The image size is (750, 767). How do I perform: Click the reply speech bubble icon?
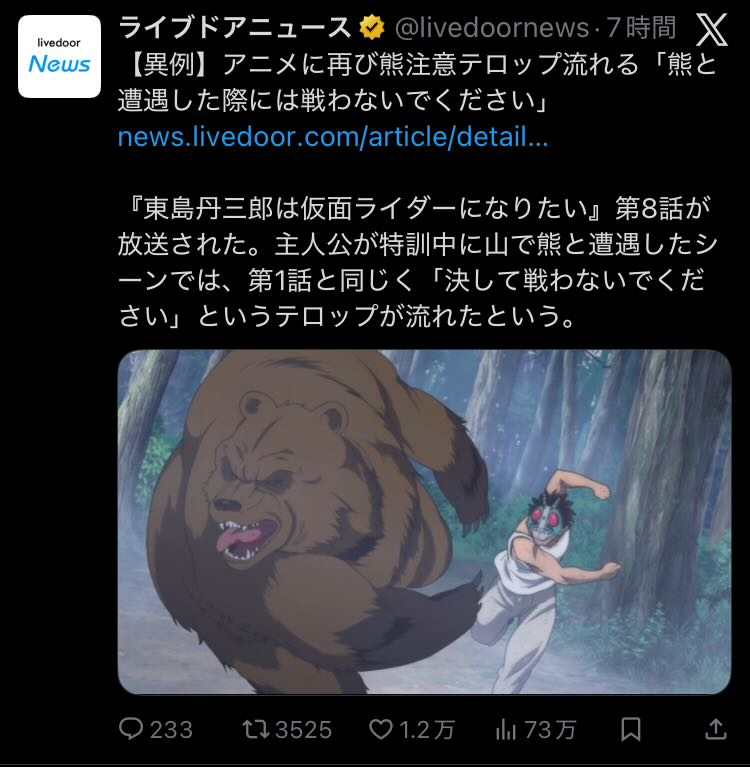(x=131, y=729)
